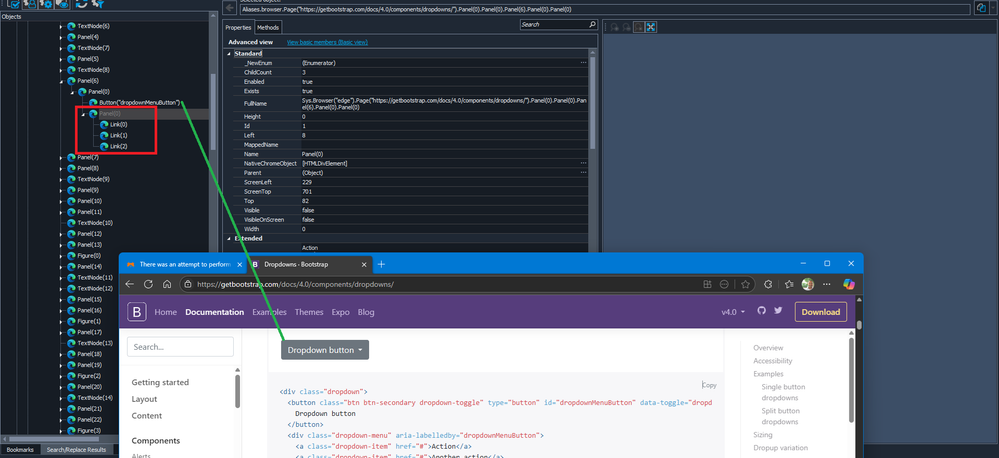Select Link(1) in the object tree
Viewport: 999px width, 458px height.
tap(118, 135)
